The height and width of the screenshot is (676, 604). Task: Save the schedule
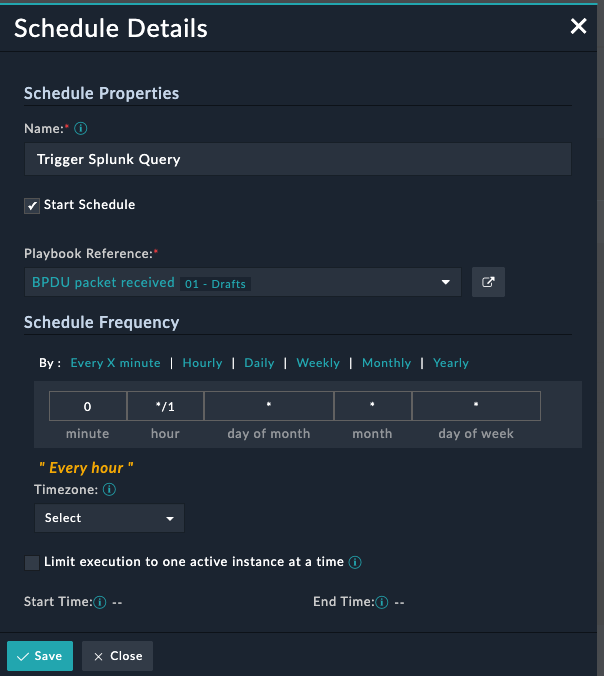[x=40, y=656]
